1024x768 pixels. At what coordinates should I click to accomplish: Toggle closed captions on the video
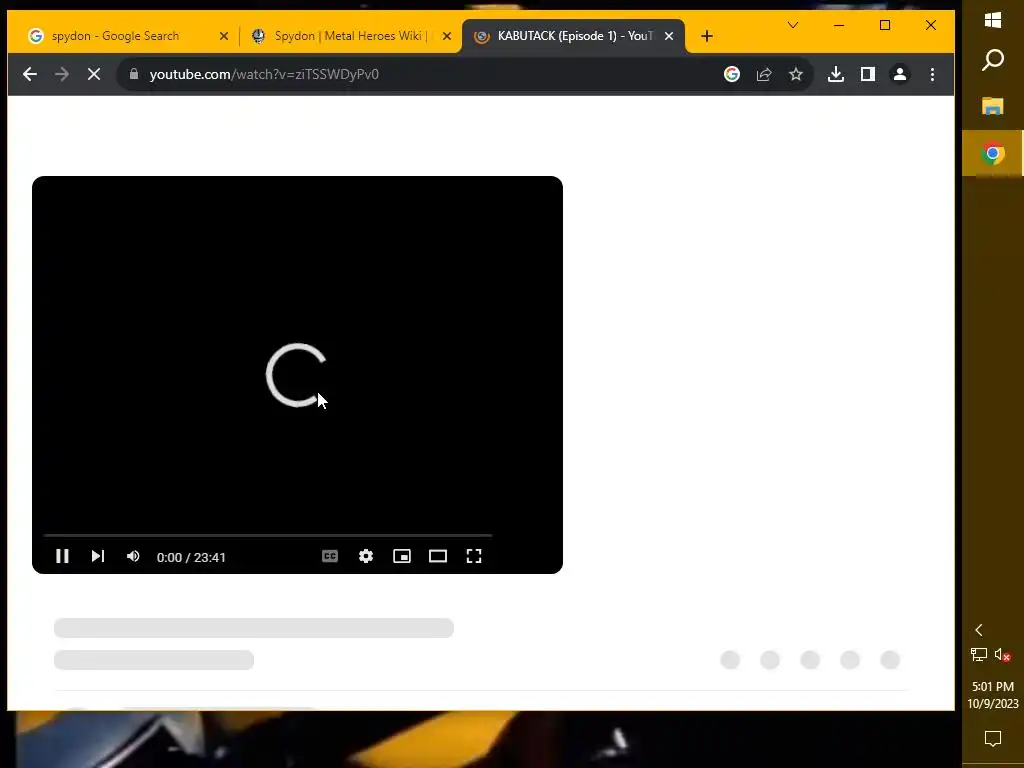click(x=330, y=556)
